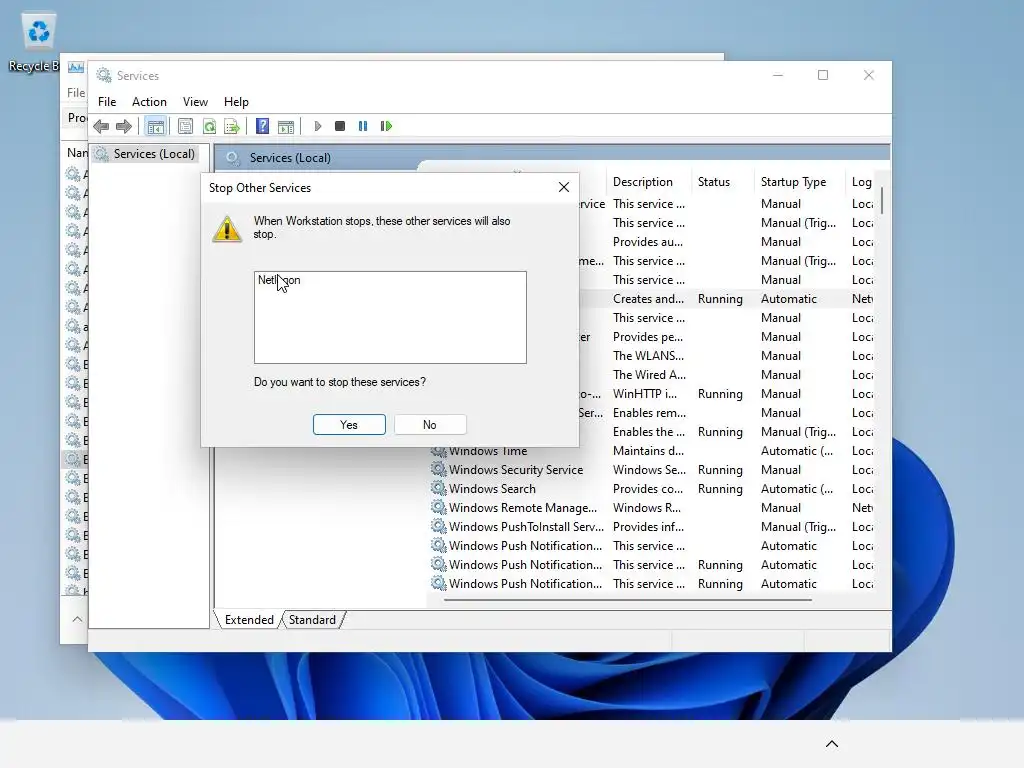Open the Help menu
Screen dimensions: 1024x768
pos(236,102)
